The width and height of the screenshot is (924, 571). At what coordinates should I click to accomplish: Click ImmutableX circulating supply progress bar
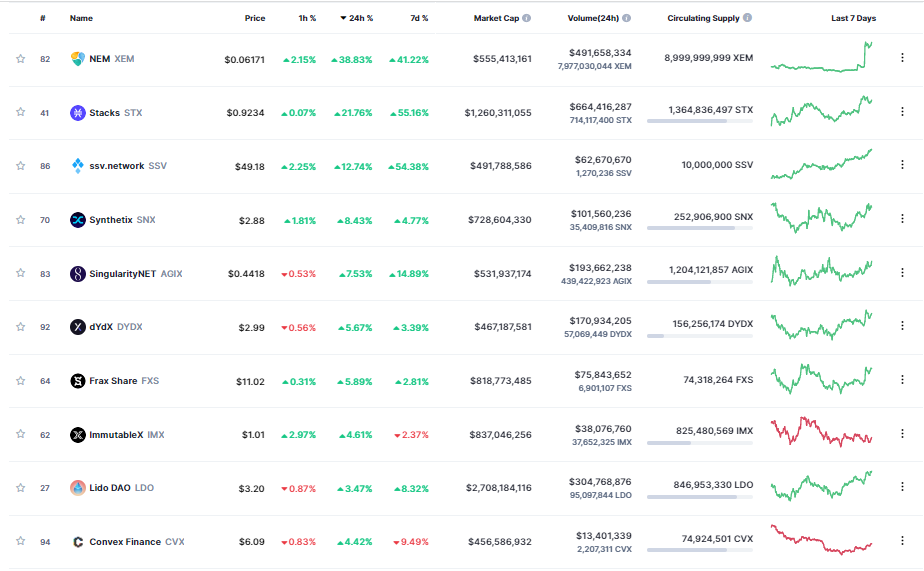tap(699, 443)
